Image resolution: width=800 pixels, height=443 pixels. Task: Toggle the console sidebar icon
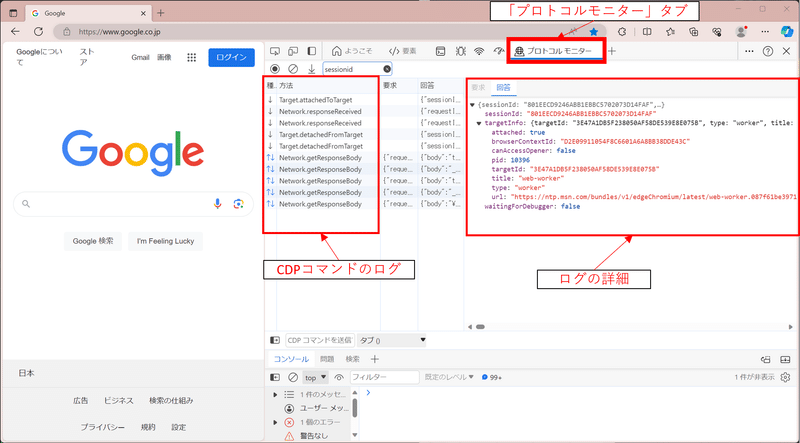[275, 378]
